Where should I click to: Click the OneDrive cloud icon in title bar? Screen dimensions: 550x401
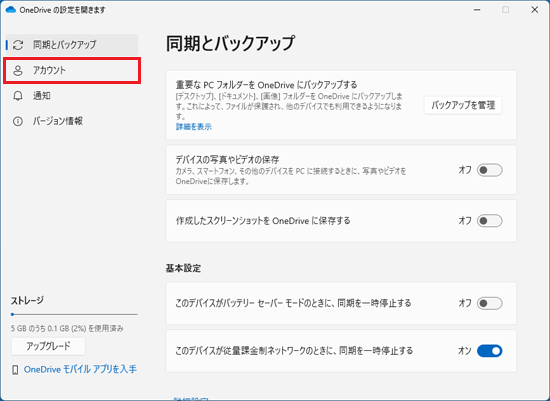(11, 9)
